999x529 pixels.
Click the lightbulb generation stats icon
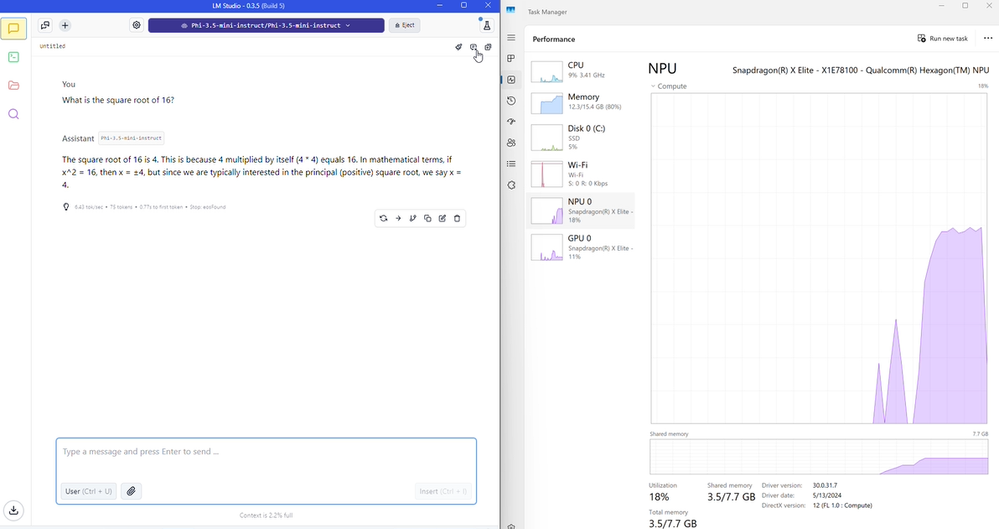66,207
